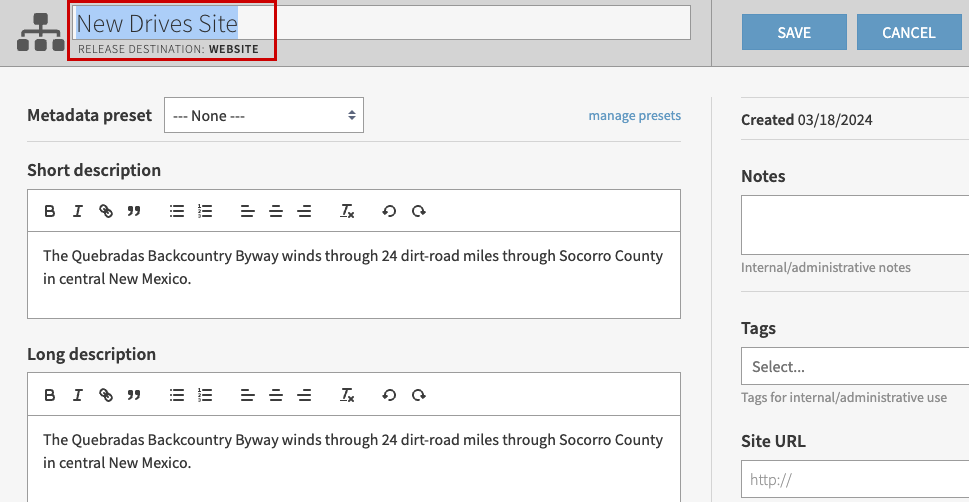This screenshot has width=969, height=502.
Task: Add bulleted list in Short description
Action: (x=177, y=211)
